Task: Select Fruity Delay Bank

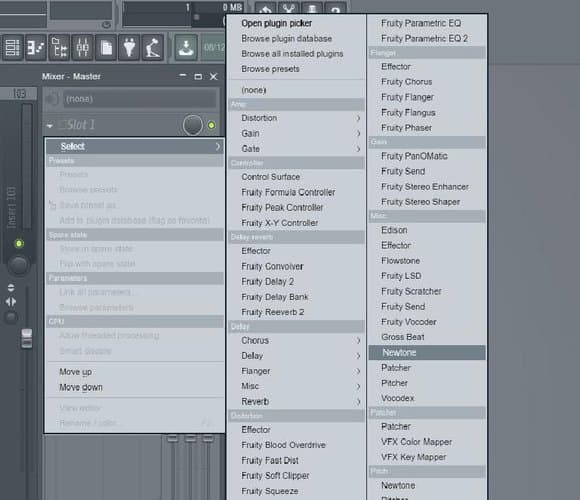Action: [296, 297]
